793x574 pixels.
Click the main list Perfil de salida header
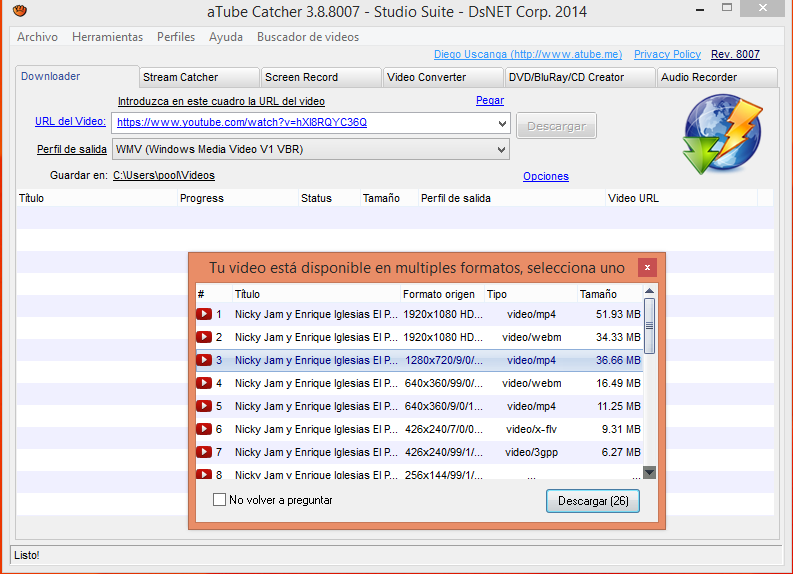tap(511, 198)
